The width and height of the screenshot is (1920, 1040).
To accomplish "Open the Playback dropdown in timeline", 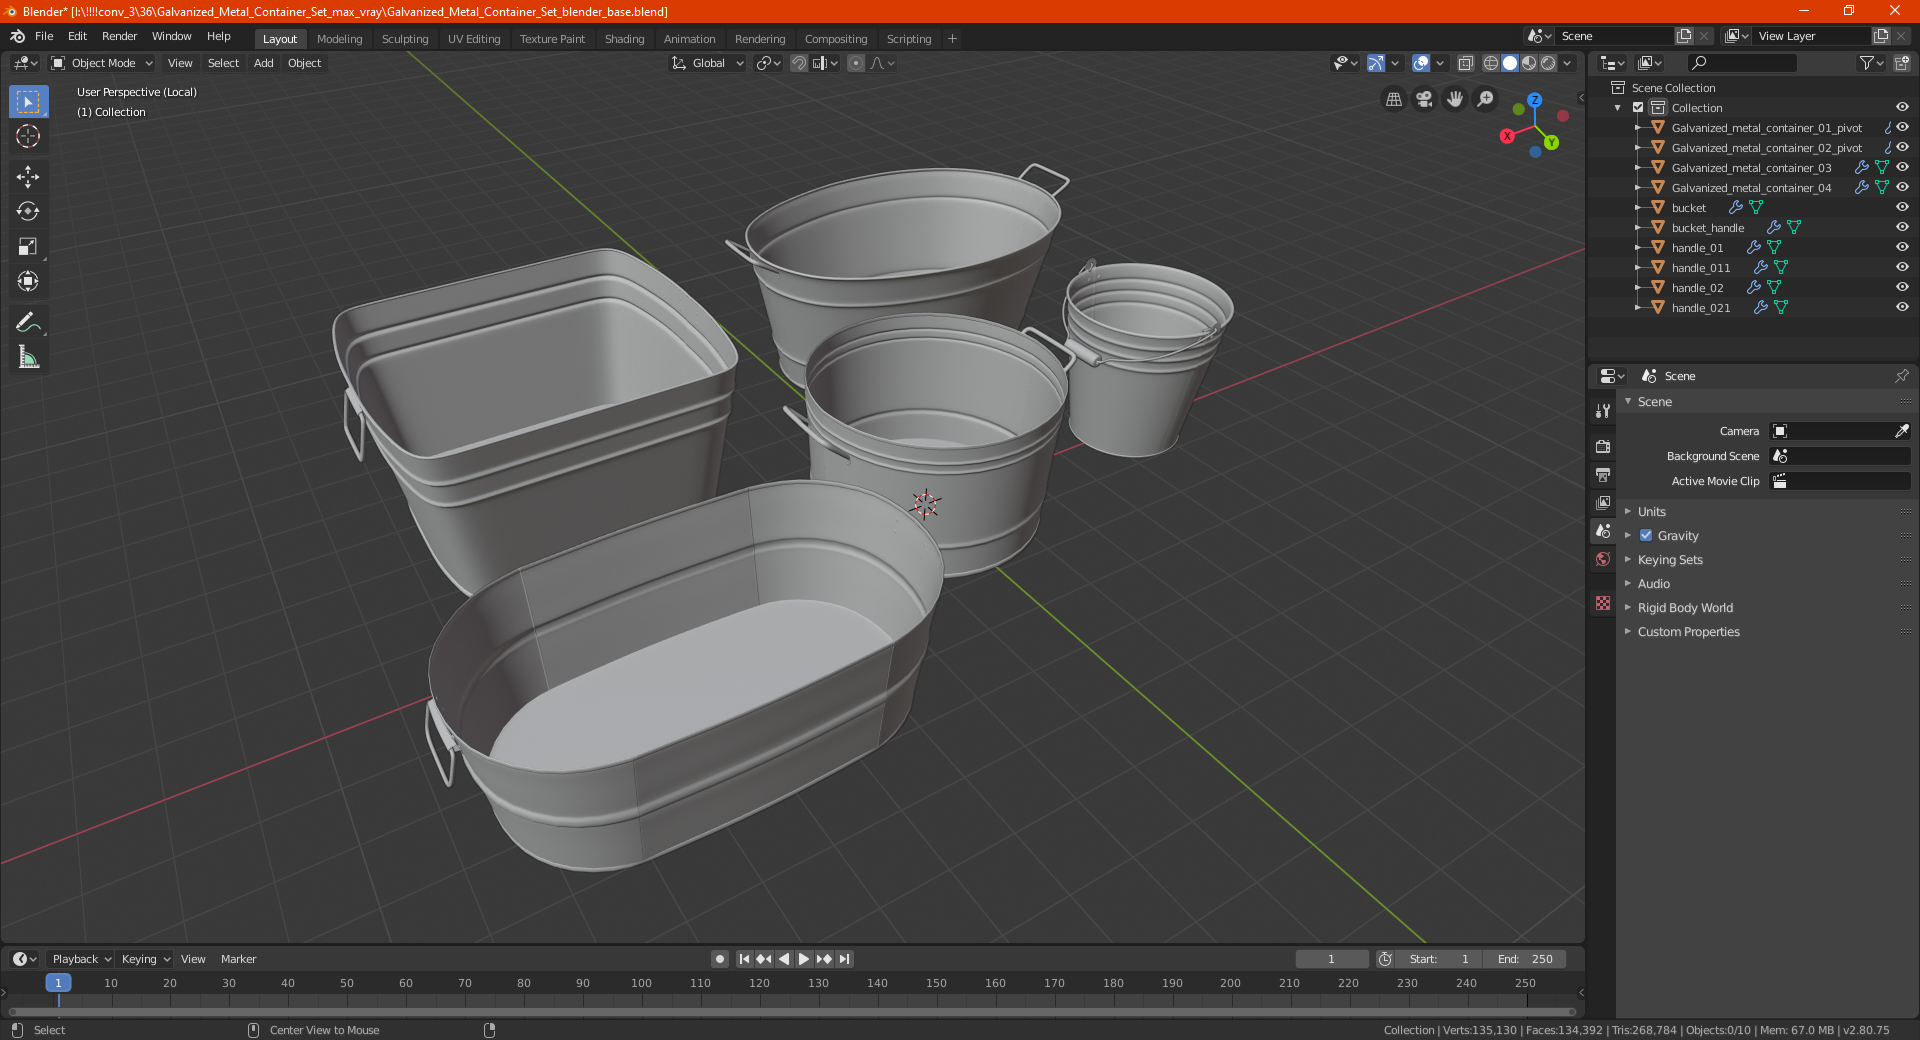I will 81,959.
